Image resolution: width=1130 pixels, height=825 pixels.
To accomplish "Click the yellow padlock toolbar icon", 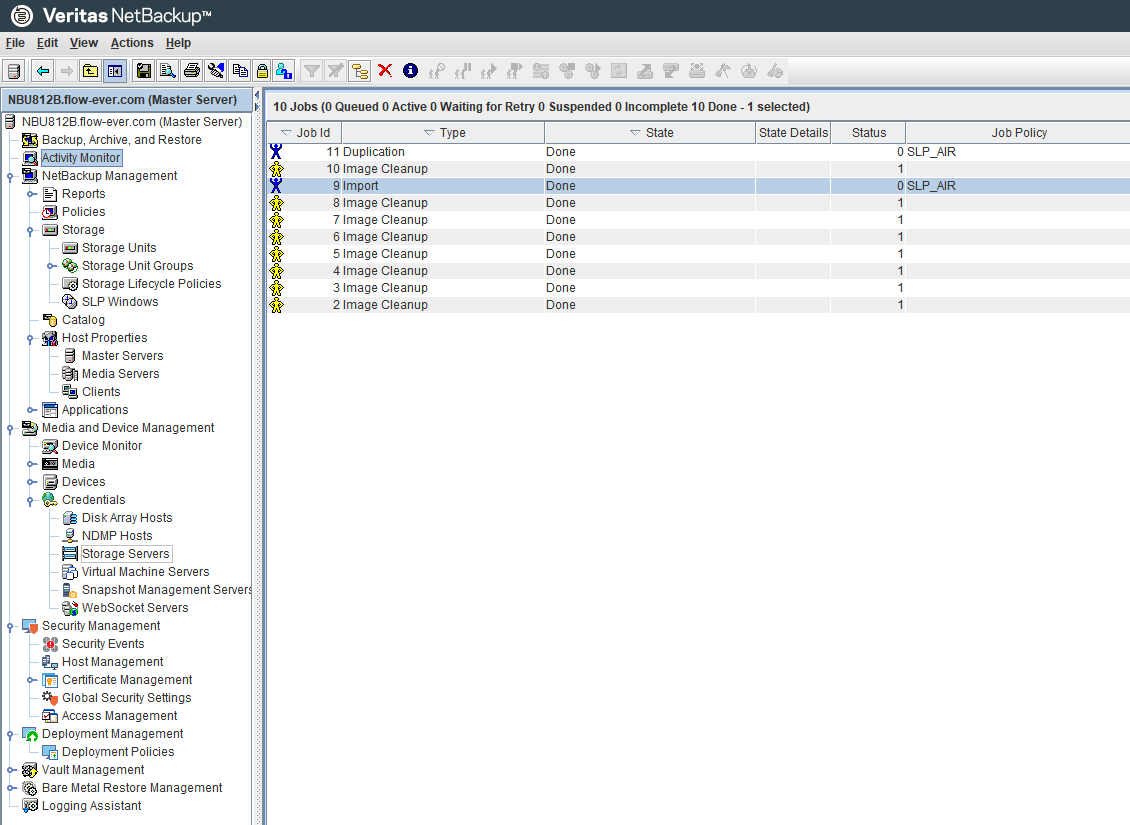I will coord(262,71).
